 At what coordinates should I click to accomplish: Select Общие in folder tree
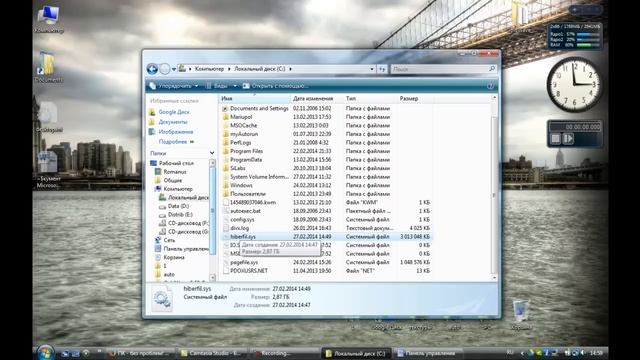tap(173, 180)
